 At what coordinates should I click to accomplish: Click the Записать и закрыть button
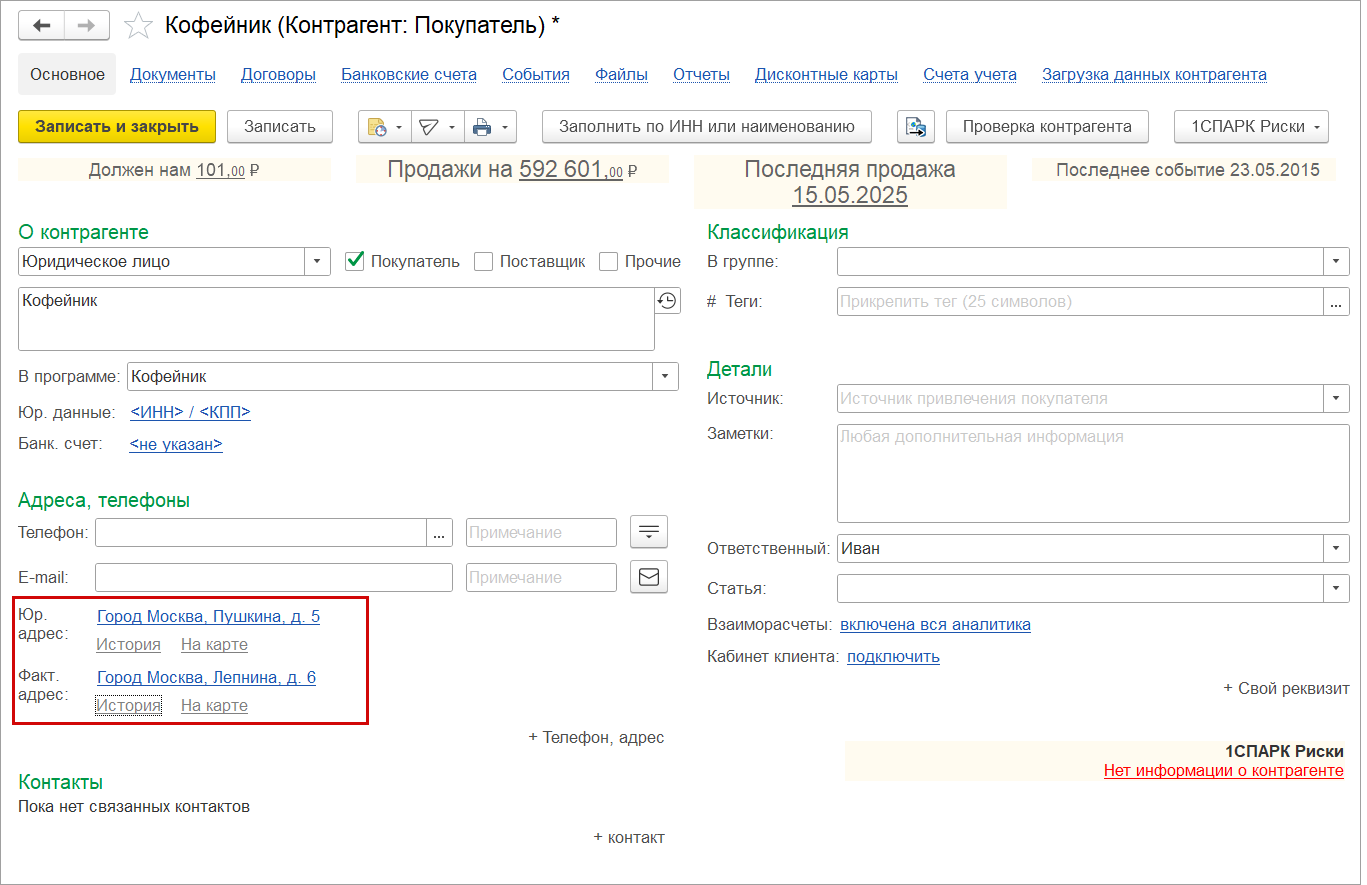[117, 127]
